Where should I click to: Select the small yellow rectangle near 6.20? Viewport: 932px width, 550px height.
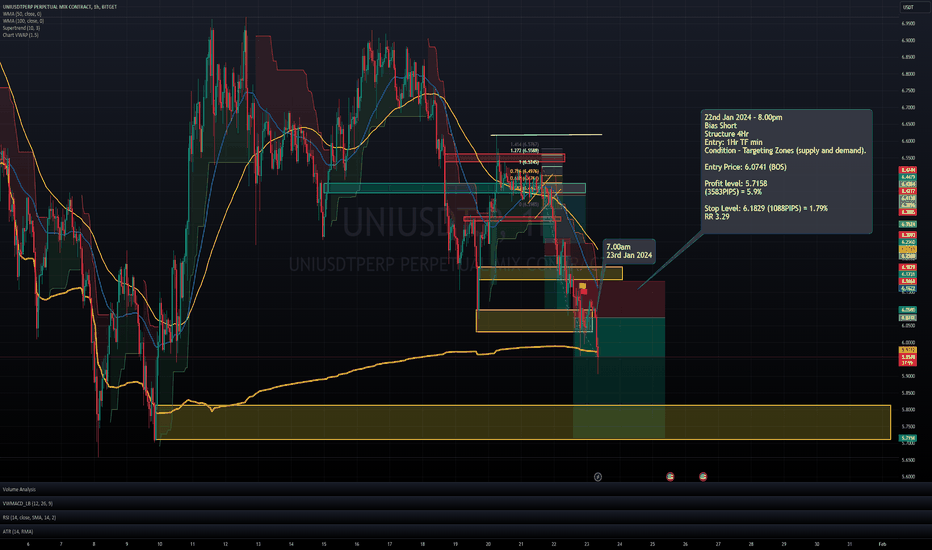point(550,274)
